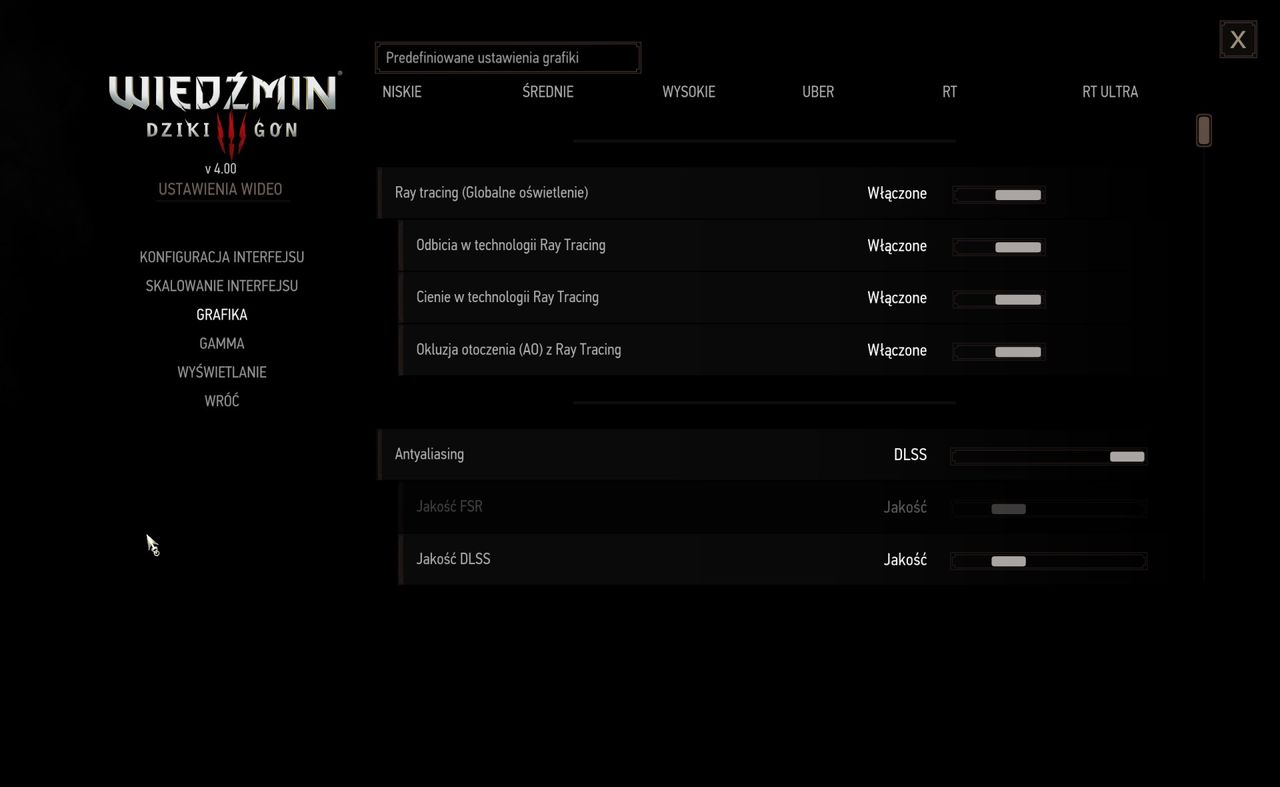Select the Cienie w technologii Ray Tracing label
This screenshot has height=787, width=1280.
point(507,297)
